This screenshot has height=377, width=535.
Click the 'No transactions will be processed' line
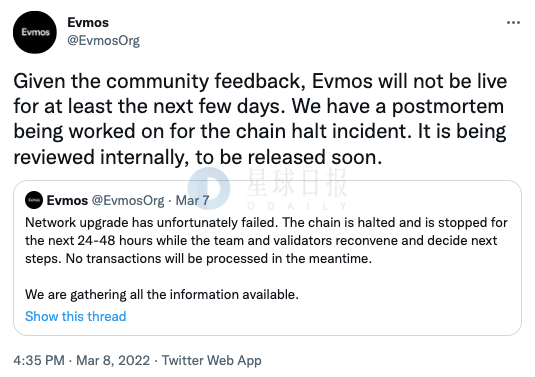(x=198, y=259)
